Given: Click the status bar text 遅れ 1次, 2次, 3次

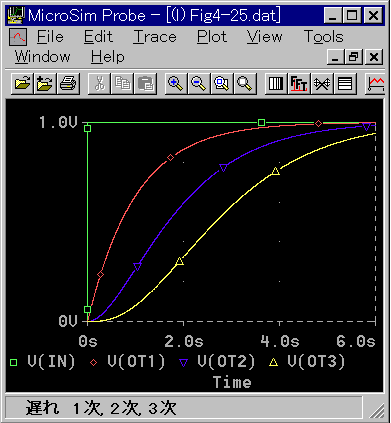Looking at the screenshot, I should [101, 408].
